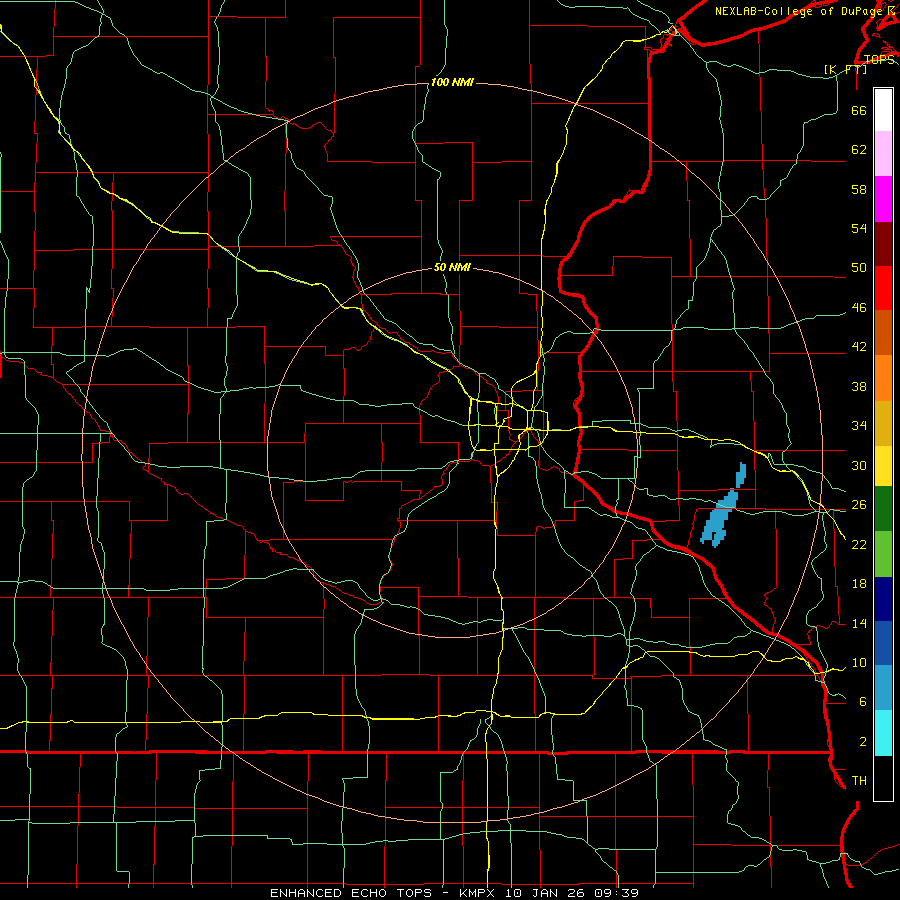
Task: Click the light pink swatch in the scale
Action: tap(883, 153)
